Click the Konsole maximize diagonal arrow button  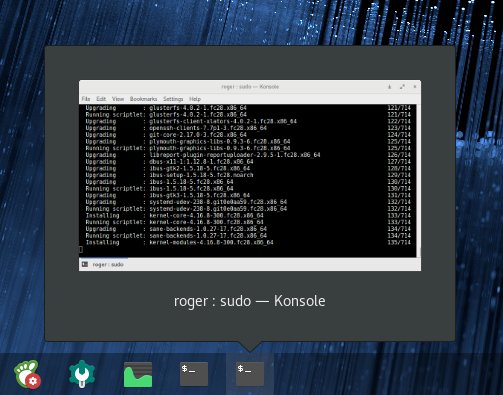(x=402, y=87)
